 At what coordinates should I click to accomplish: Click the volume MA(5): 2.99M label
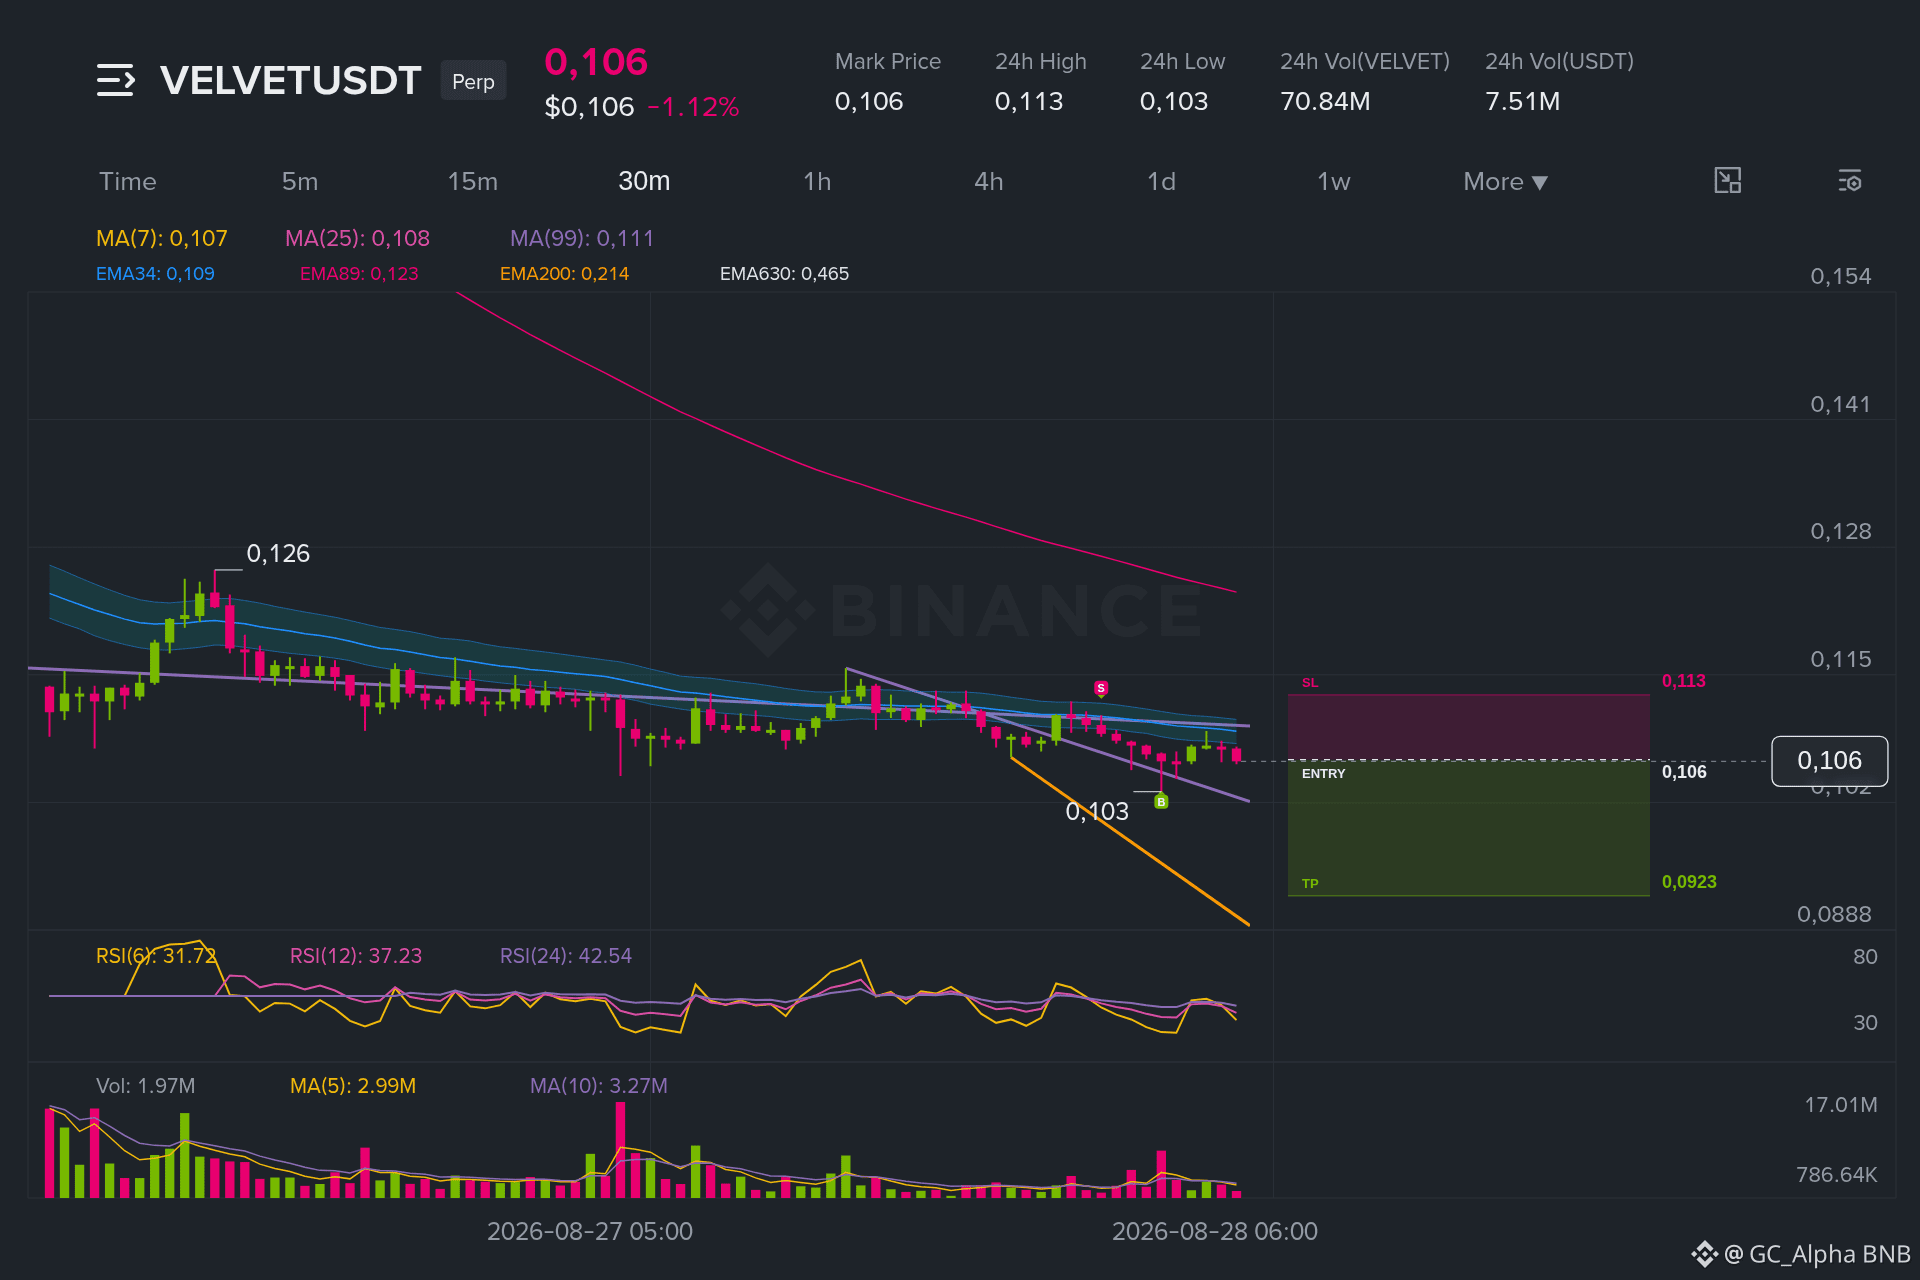(353, 1086)
